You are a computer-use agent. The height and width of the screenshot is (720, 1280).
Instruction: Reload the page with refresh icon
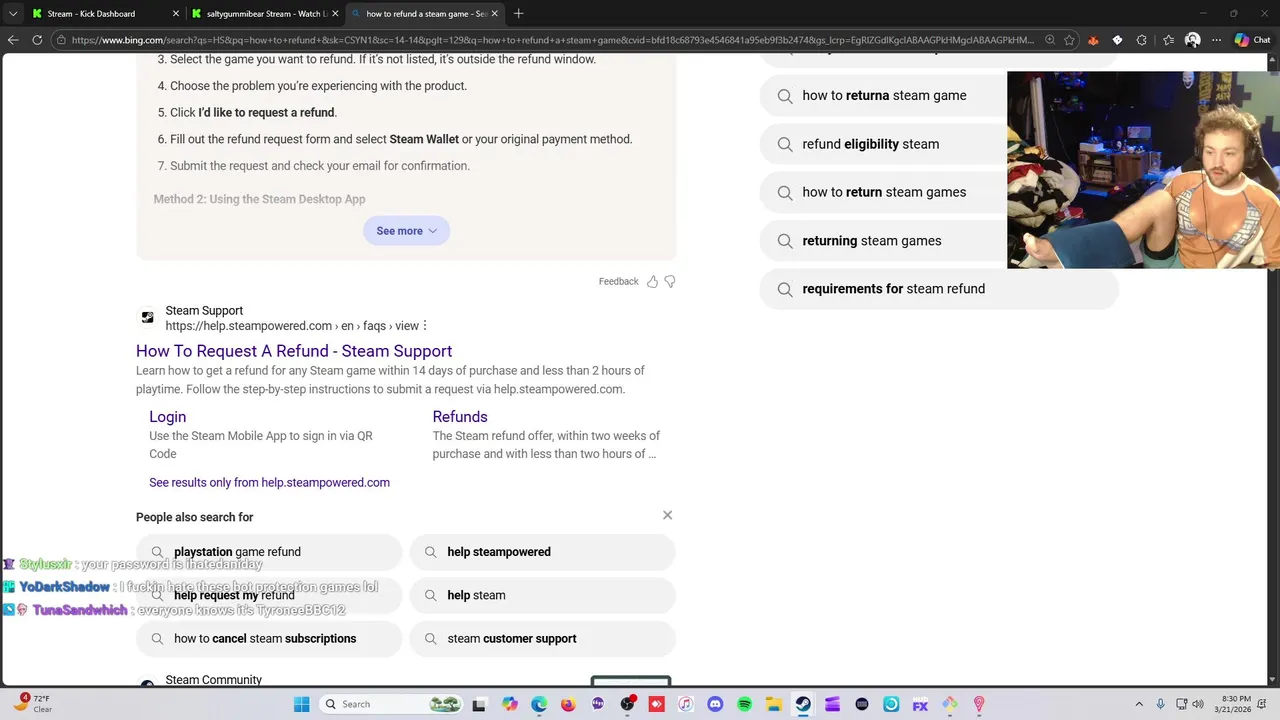37,40
